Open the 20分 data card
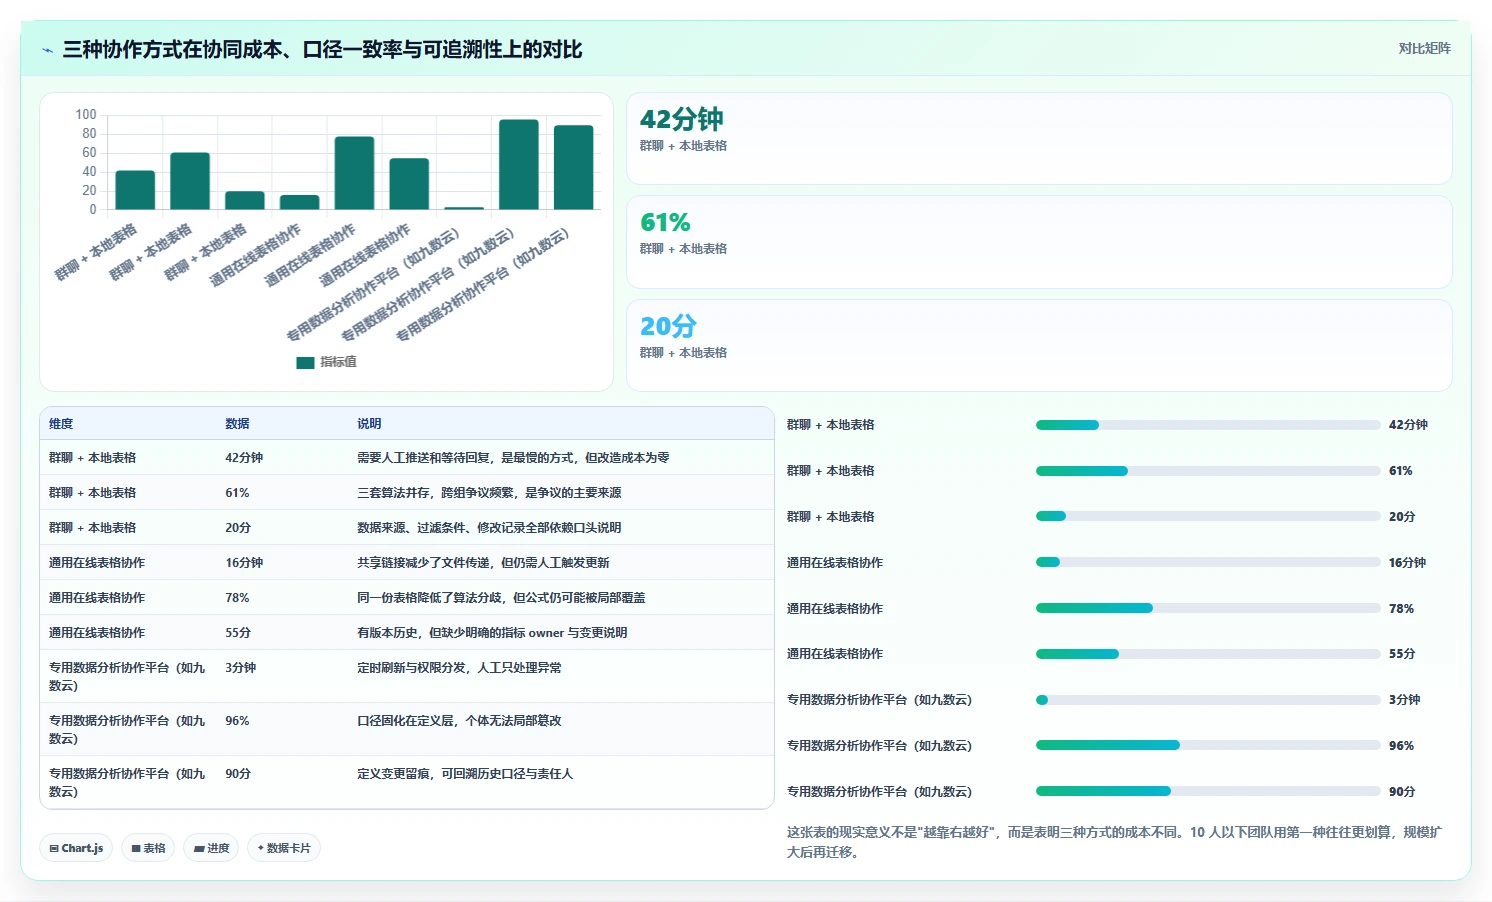The height and width of the screenshot is (902, 1492). tap(1039, 345)
